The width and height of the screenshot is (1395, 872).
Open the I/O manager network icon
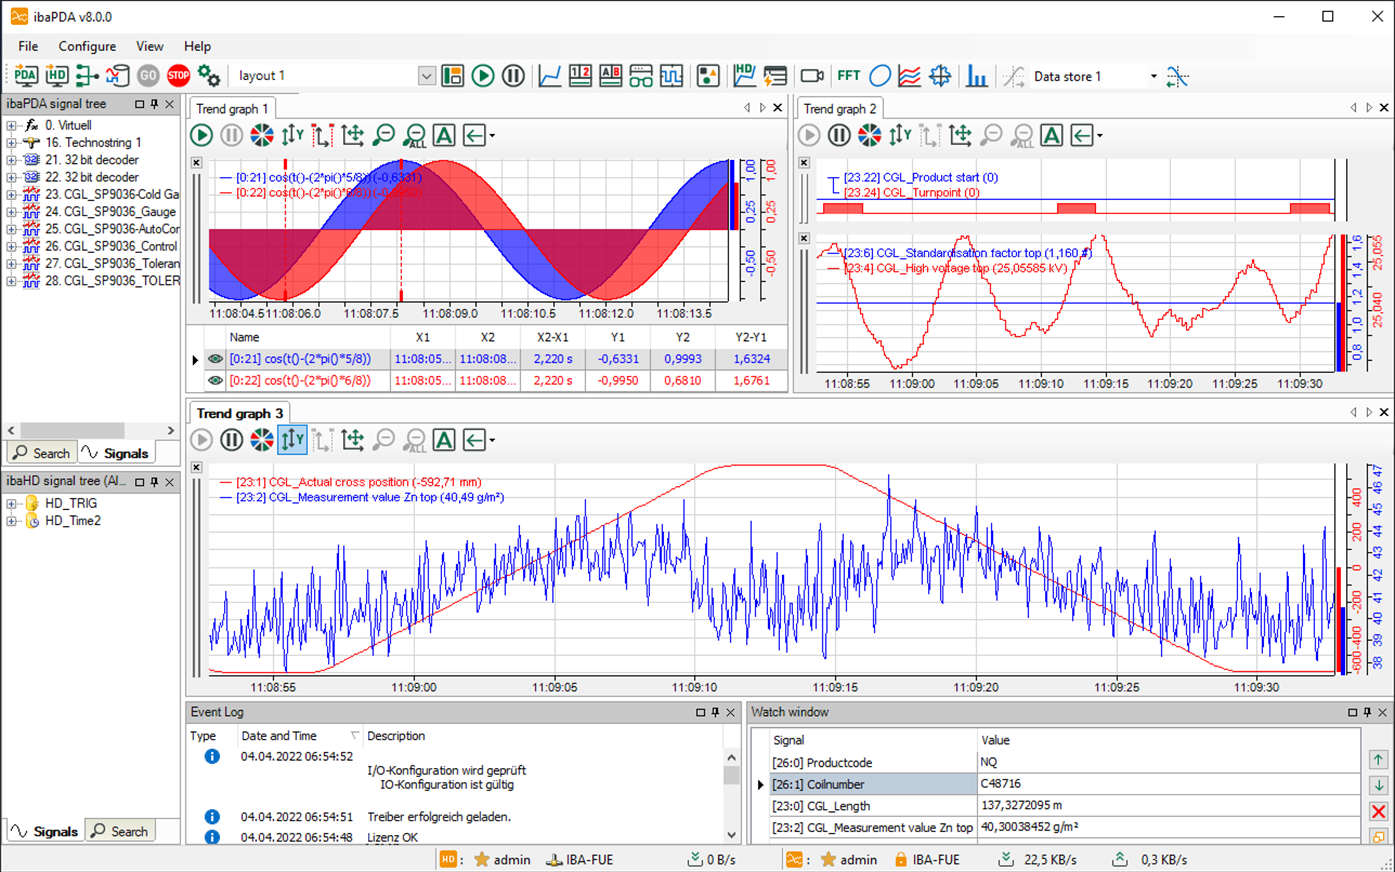(87, 76)
